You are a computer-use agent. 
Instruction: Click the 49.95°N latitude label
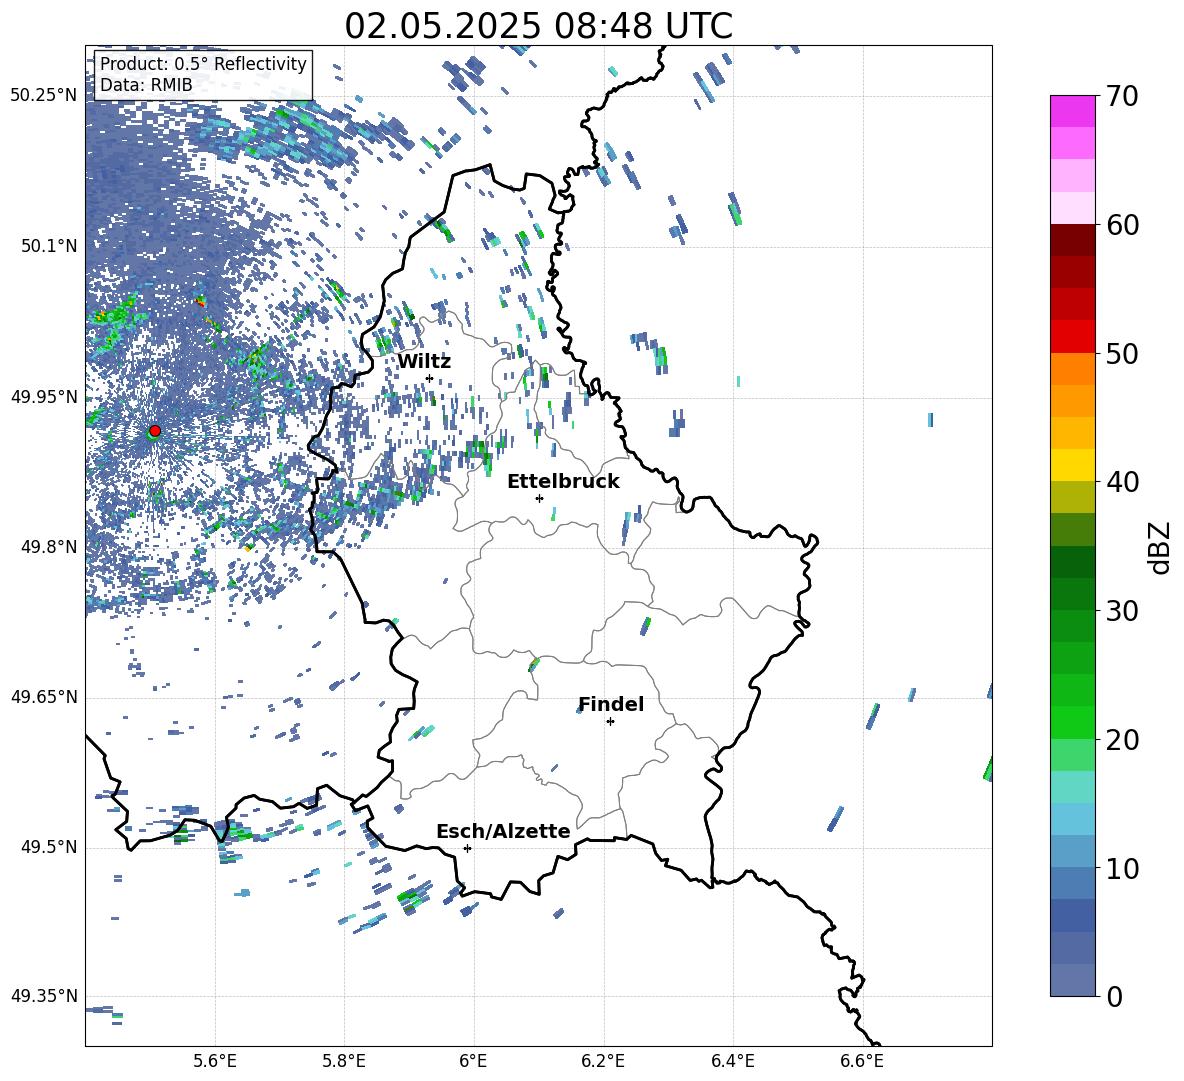click(x=44, y=396)
